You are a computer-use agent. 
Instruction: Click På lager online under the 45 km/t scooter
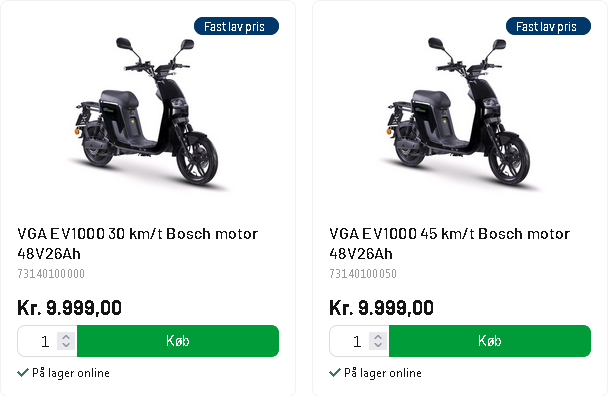(x=383, y=373)
